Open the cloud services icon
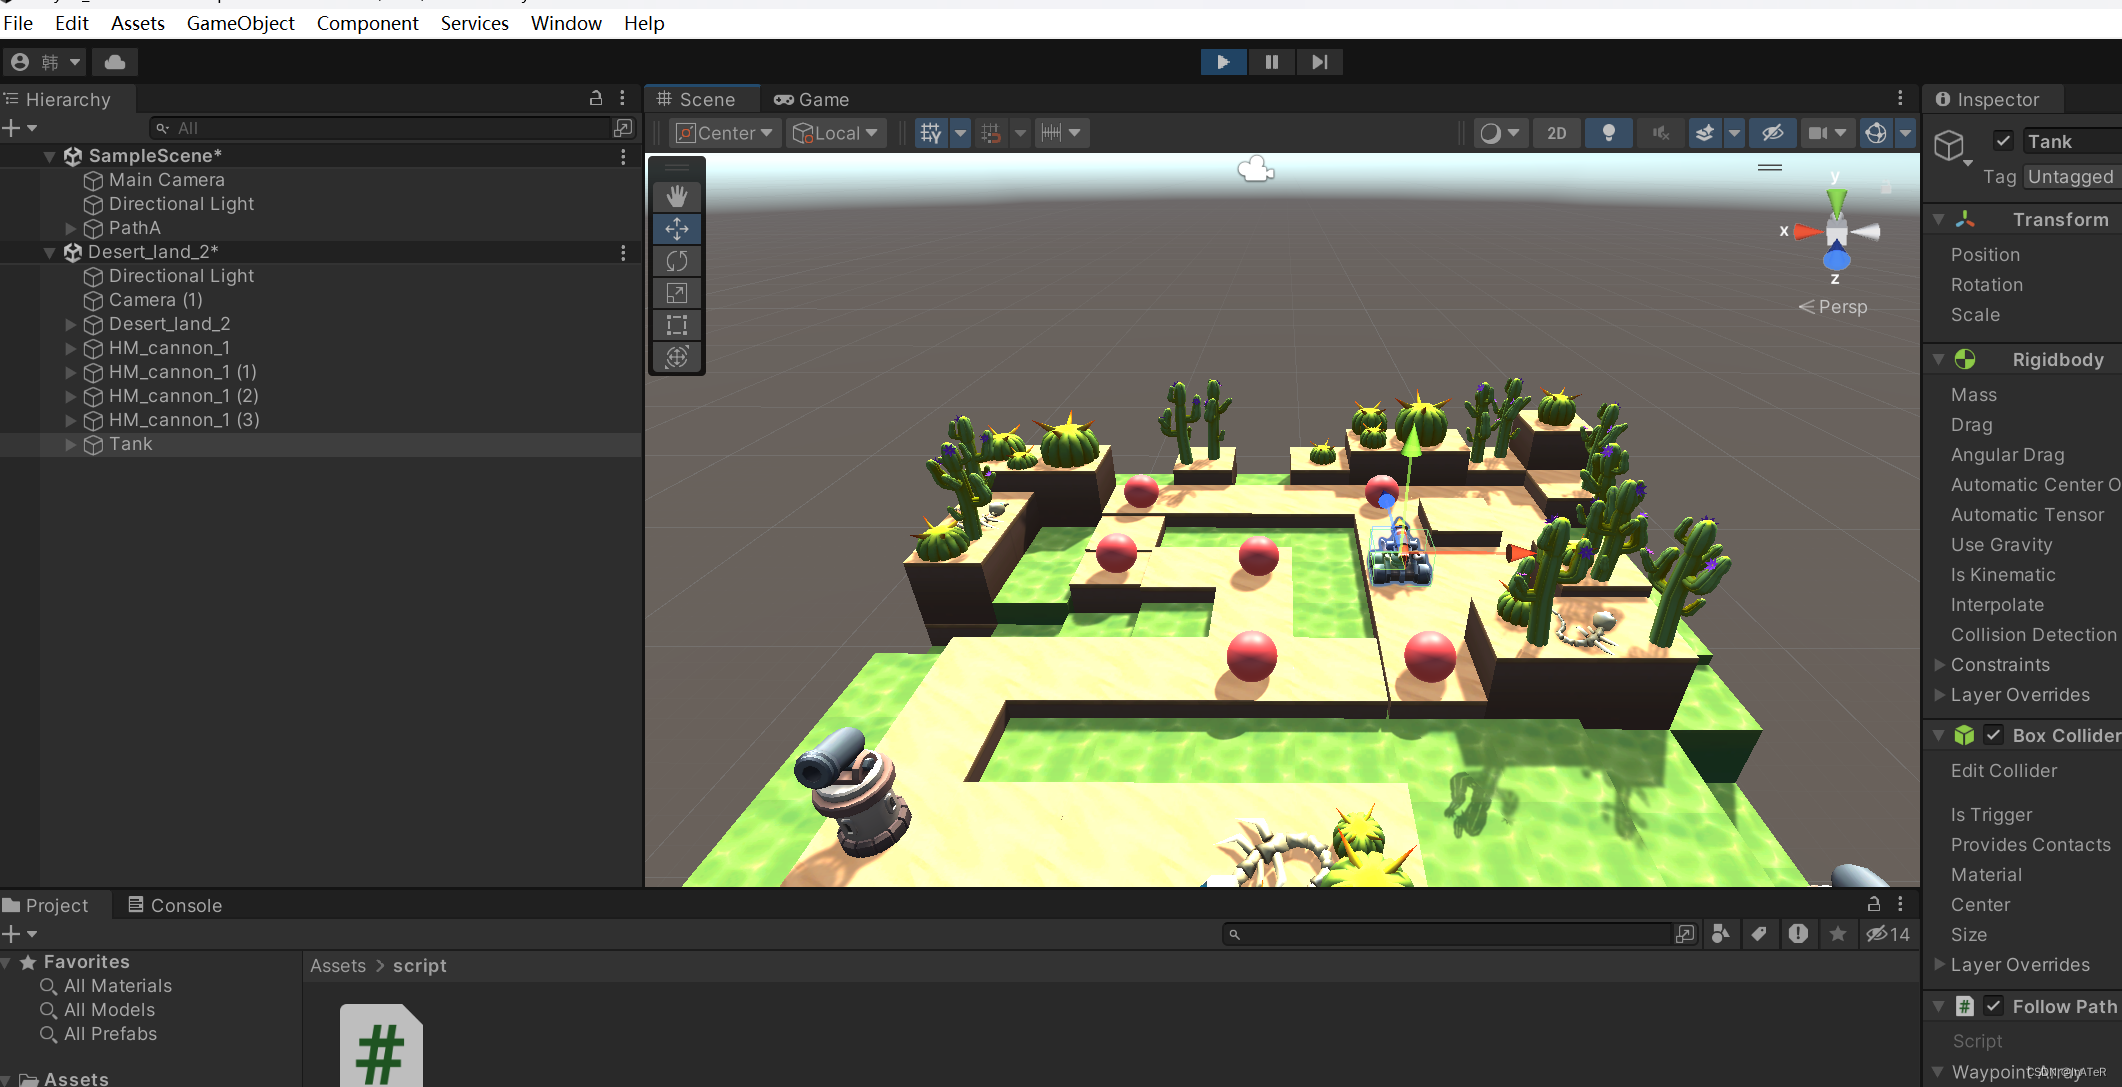 click(x=115, y=62)
